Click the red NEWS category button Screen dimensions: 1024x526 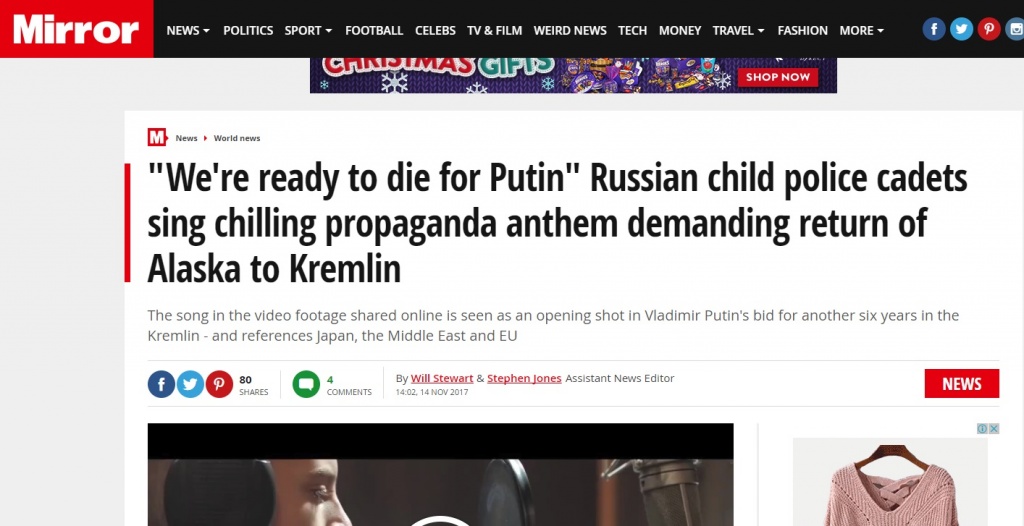[961, 384]
